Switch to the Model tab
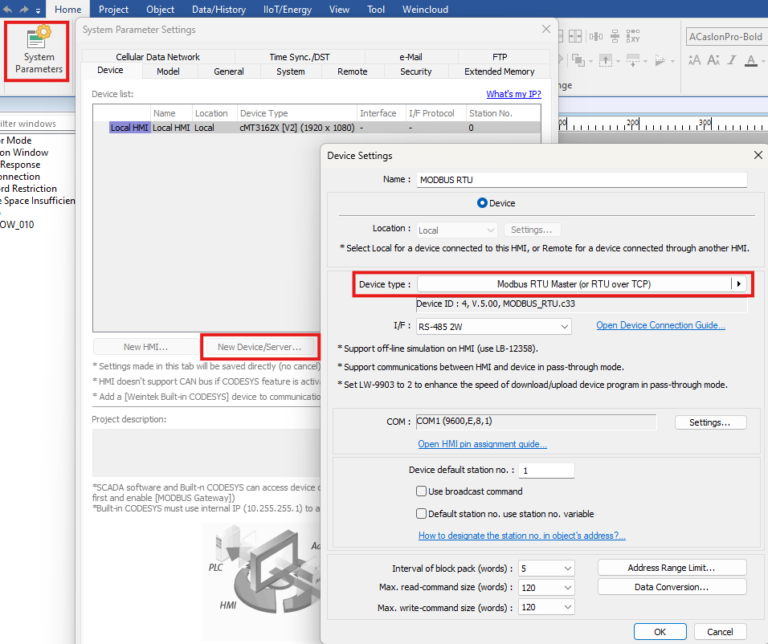The height and width of the screenshot is (644, 768). [168, 72]
